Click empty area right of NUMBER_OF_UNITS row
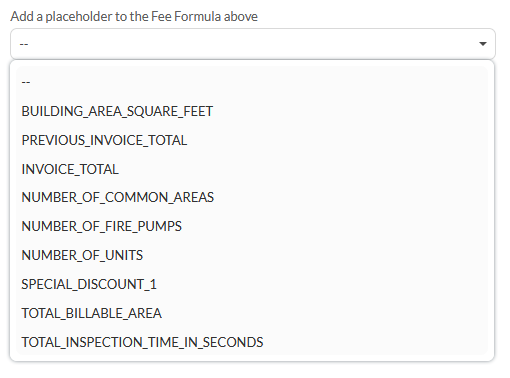Viewport: 510px width, 378px height. (315, 255)
